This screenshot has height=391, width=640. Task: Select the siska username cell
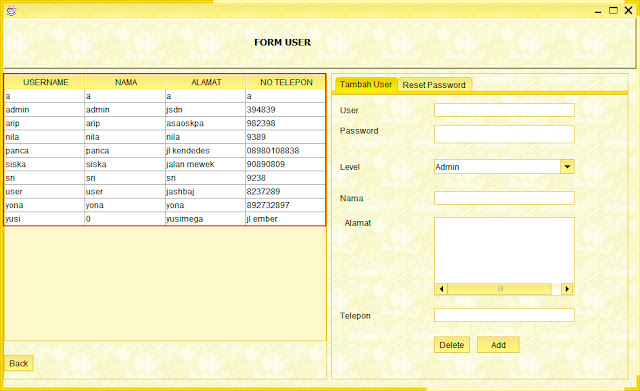click(44, 164)
